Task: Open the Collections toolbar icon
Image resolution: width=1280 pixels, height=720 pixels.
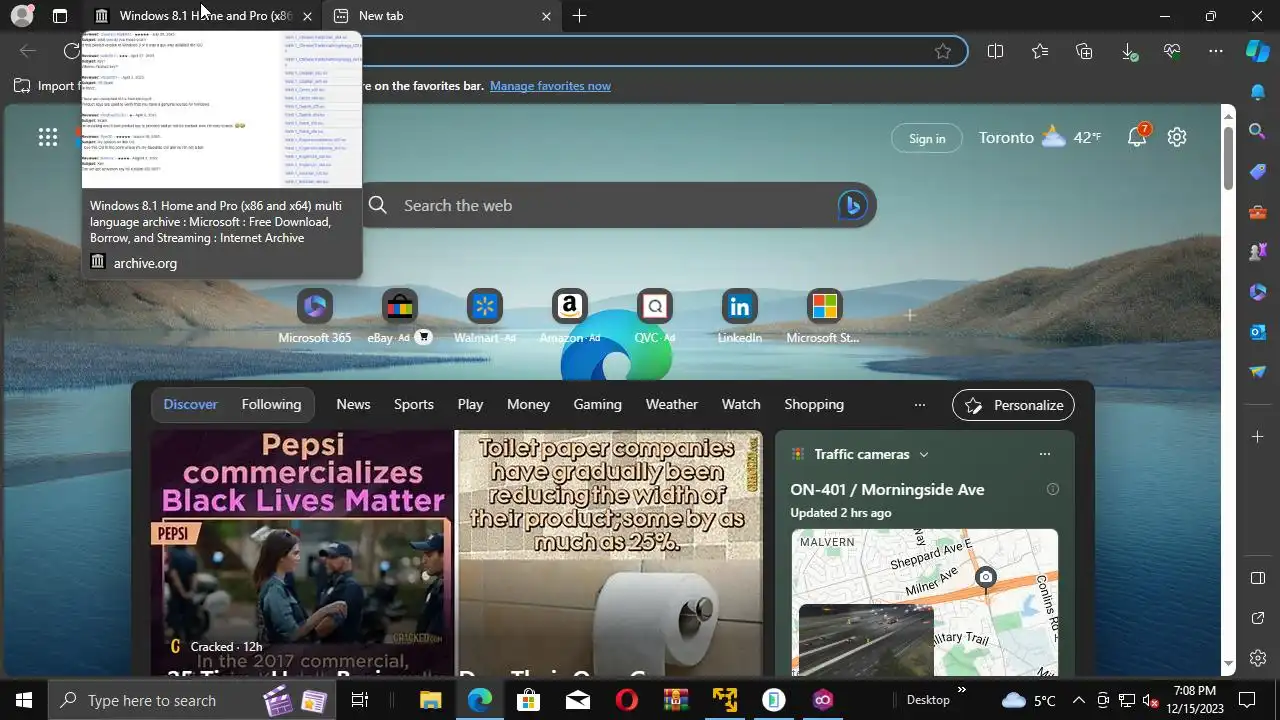Action: (x=1084, y=51)
